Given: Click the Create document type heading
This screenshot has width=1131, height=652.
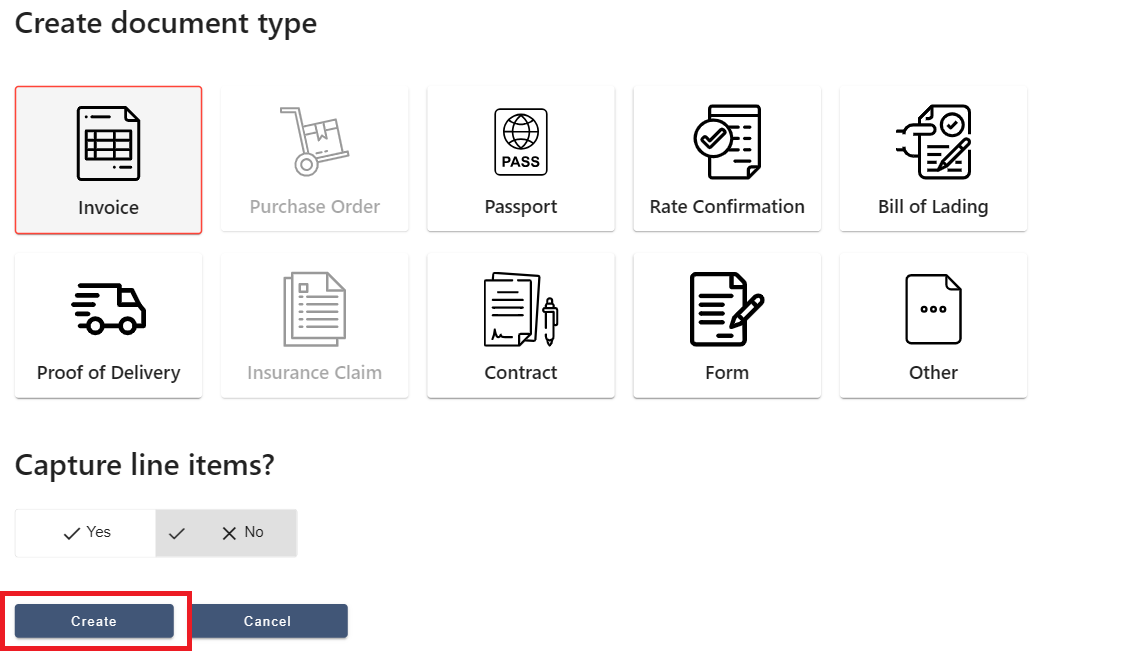Looking at the screenshot, I should (x=165, y=23).
